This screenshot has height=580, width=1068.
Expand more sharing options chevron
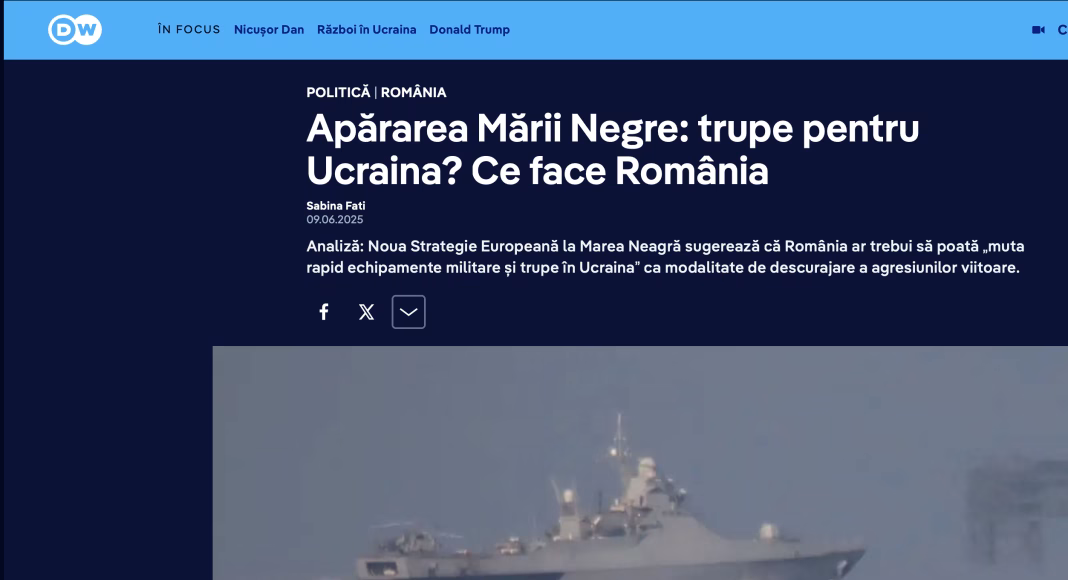click(x=409, y=312)
